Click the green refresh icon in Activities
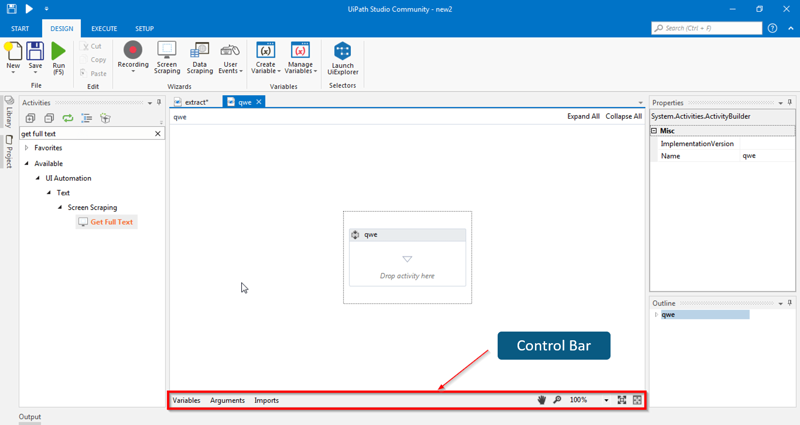Image resolution: width=800 pixels, height=425 pixels. click(x=68, y=118)
